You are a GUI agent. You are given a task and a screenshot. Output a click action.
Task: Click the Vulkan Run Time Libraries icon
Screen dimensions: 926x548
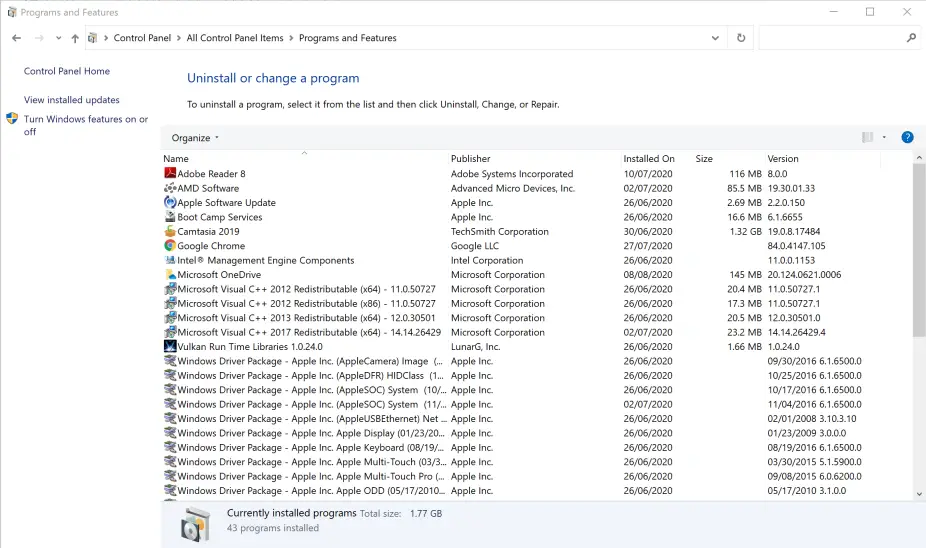pyautogui.click(x=170, y=346)
